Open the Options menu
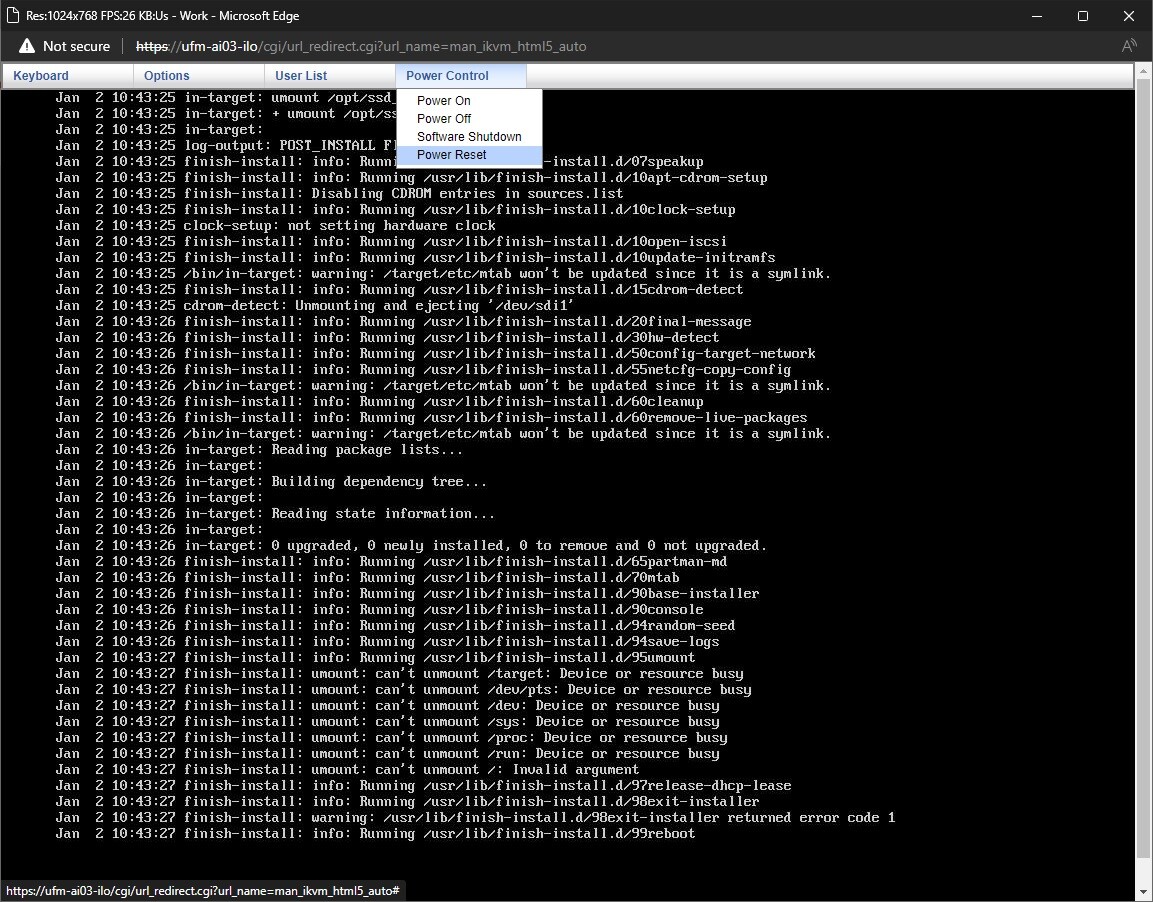The image size is (1153, 902). tap(166, 75)
